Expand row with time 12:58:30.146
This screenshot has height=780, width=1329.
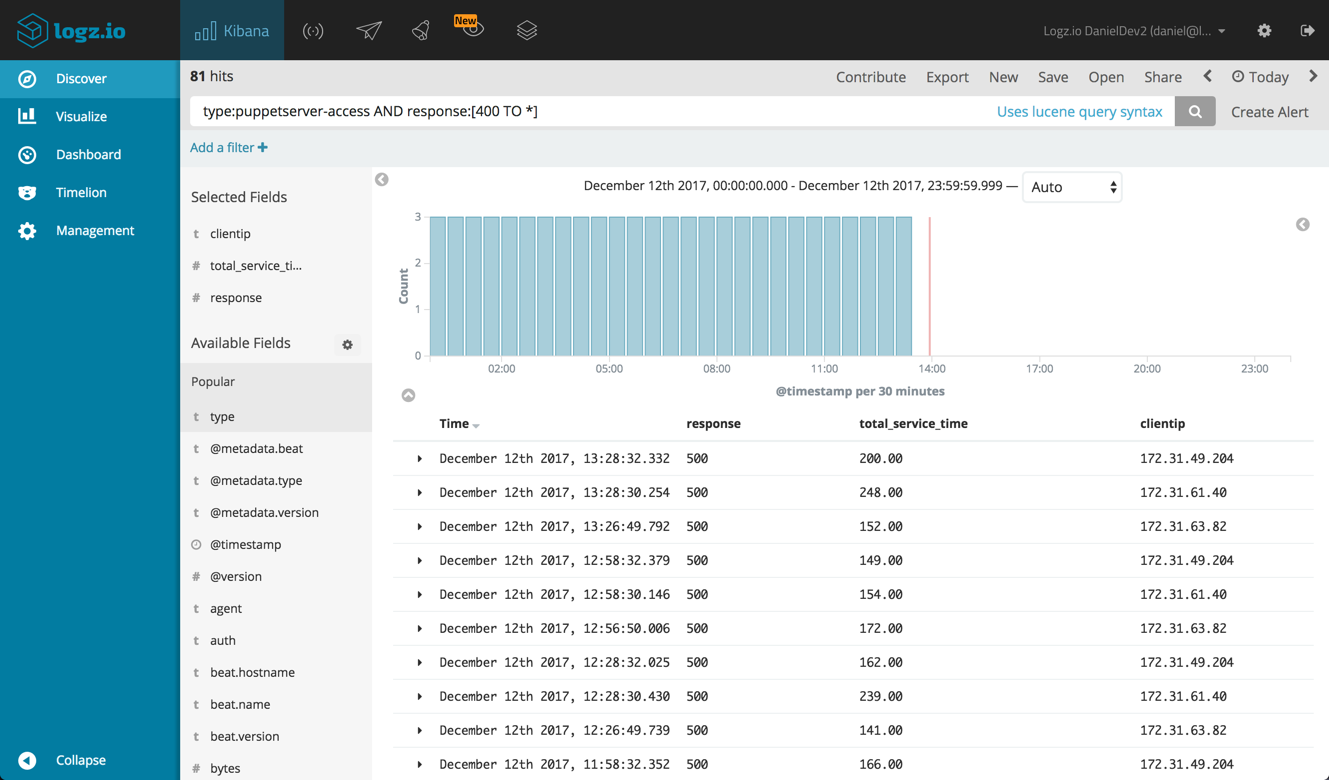(420, 595)
